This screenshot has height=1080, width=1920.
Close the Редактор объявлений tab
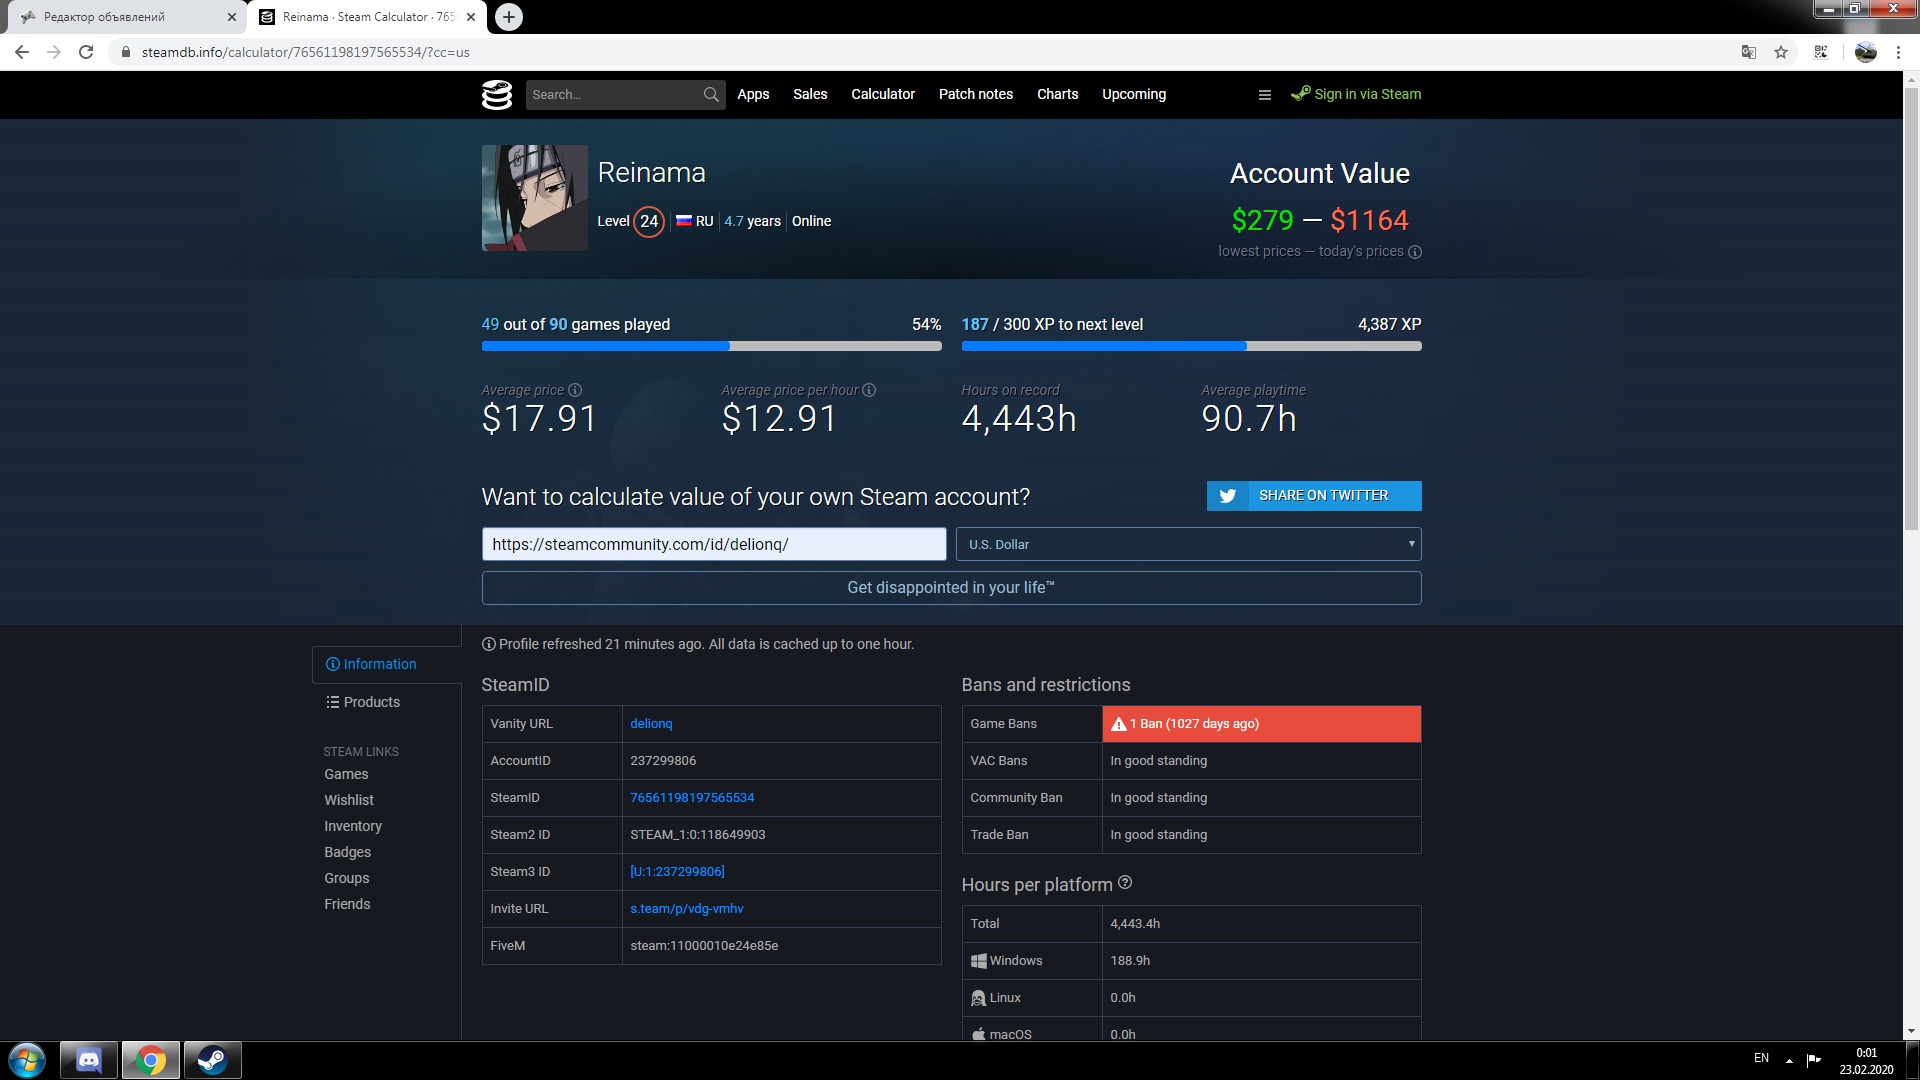tap(232, 17)
